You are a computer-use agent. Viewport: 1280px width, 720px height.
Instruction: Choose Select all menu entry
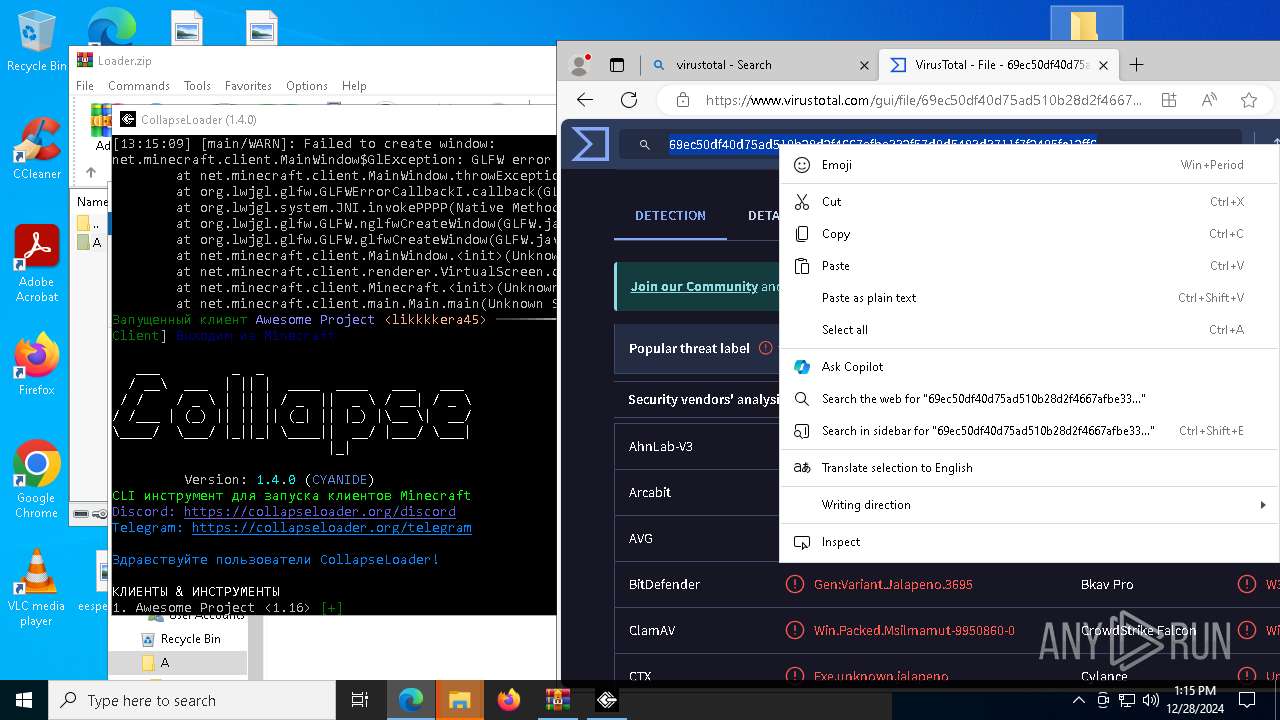pyautogui.click(x=1030, y=330)
